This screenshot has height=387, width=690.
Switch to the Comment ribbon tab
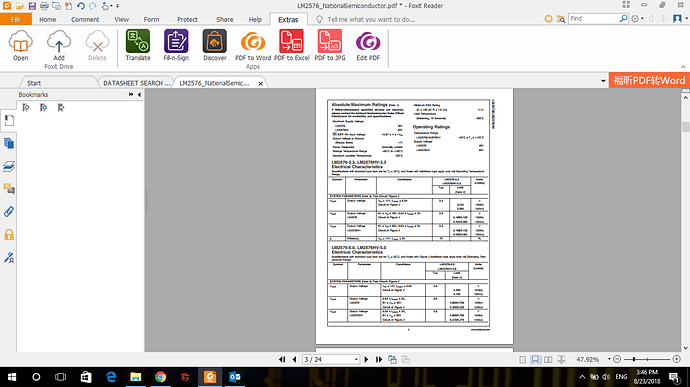pos(85,19)
